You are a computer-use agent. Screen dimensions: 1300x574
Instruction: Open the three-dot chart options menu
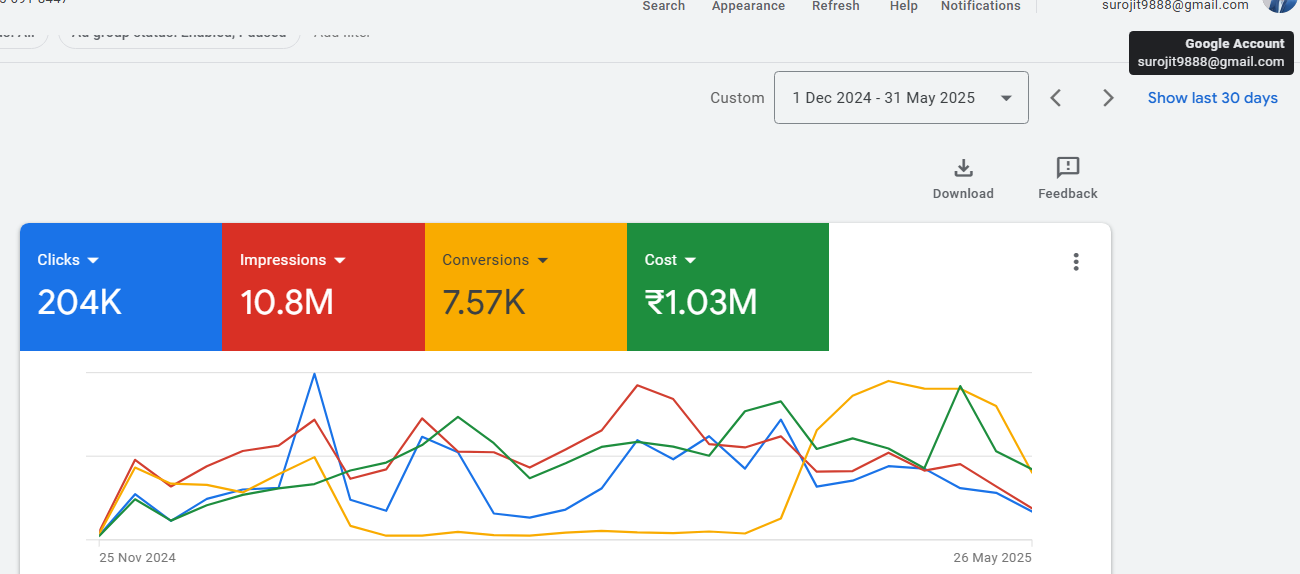tap(1076, 262)
